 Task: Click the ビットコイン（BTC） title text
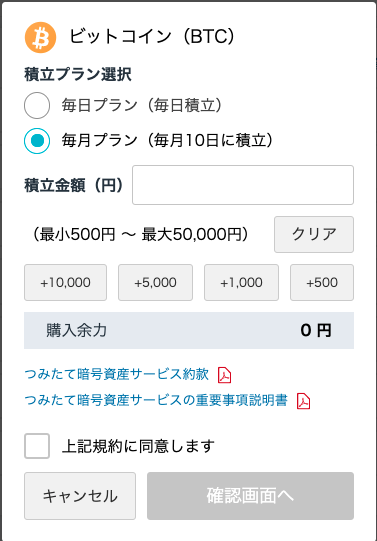click(x=152, y=36)
